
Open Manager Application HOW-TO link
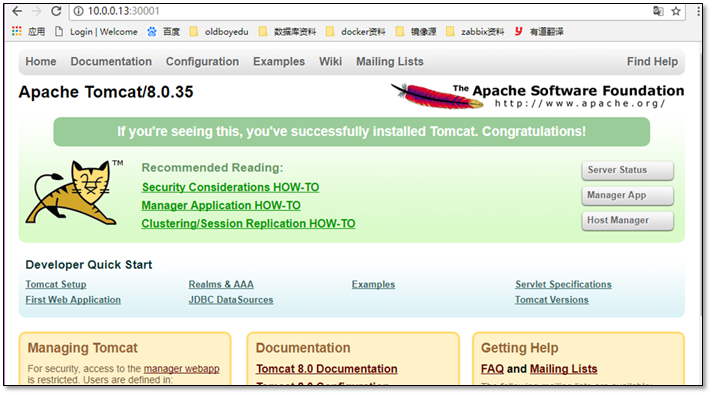221,205
